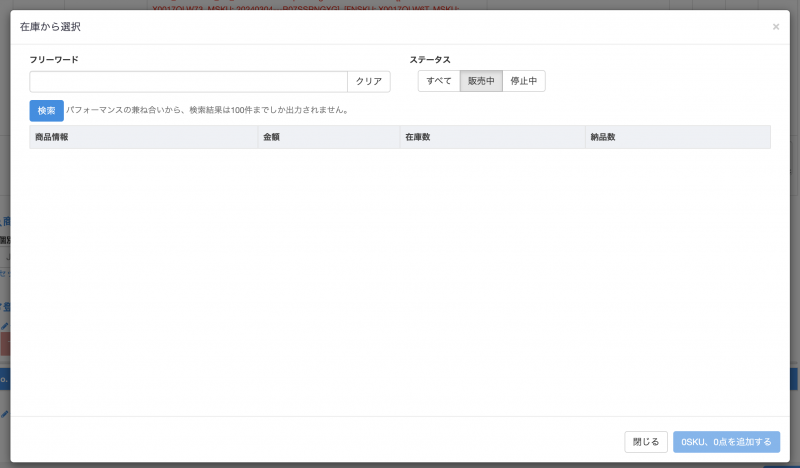Screen dimensions: 800x468
Task: Click the 0SKU、0点を追加する button
Action: (x=727, y=442)
